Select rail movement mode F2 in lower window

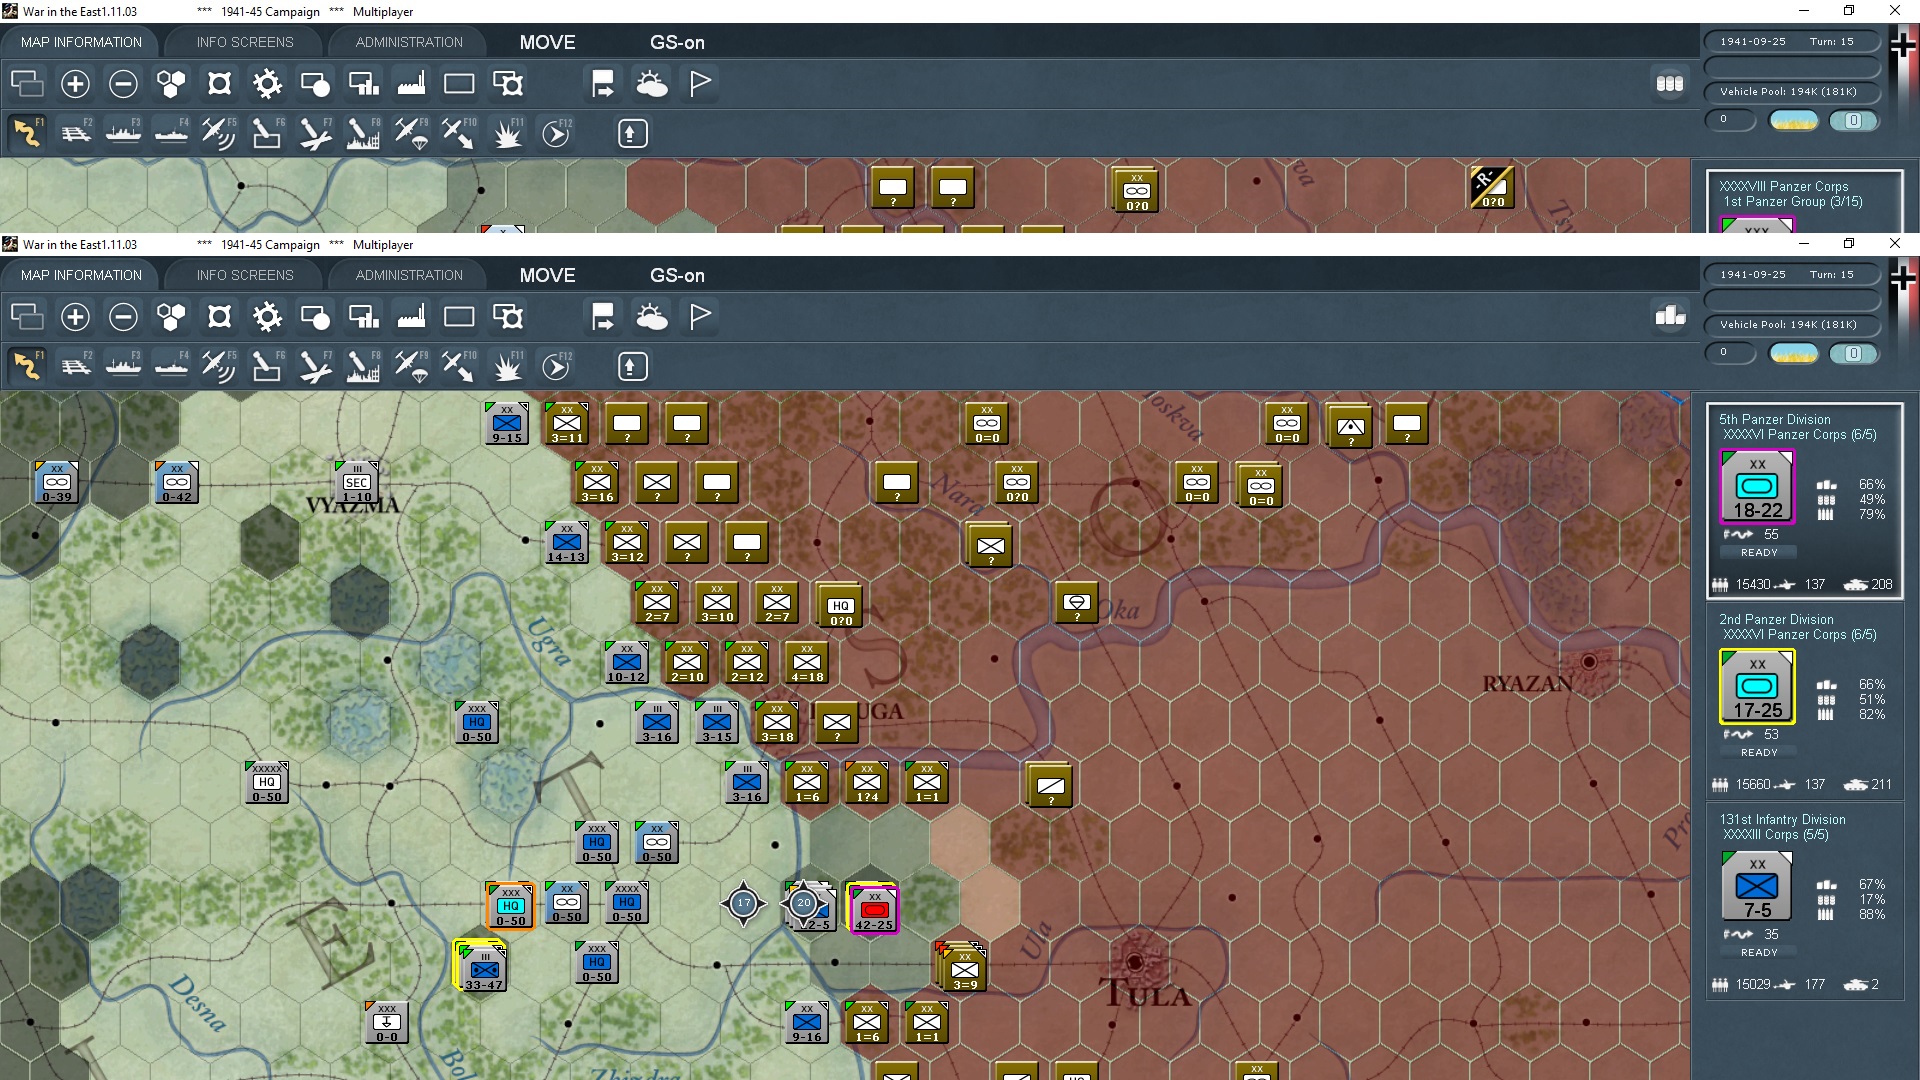[76, 367]
